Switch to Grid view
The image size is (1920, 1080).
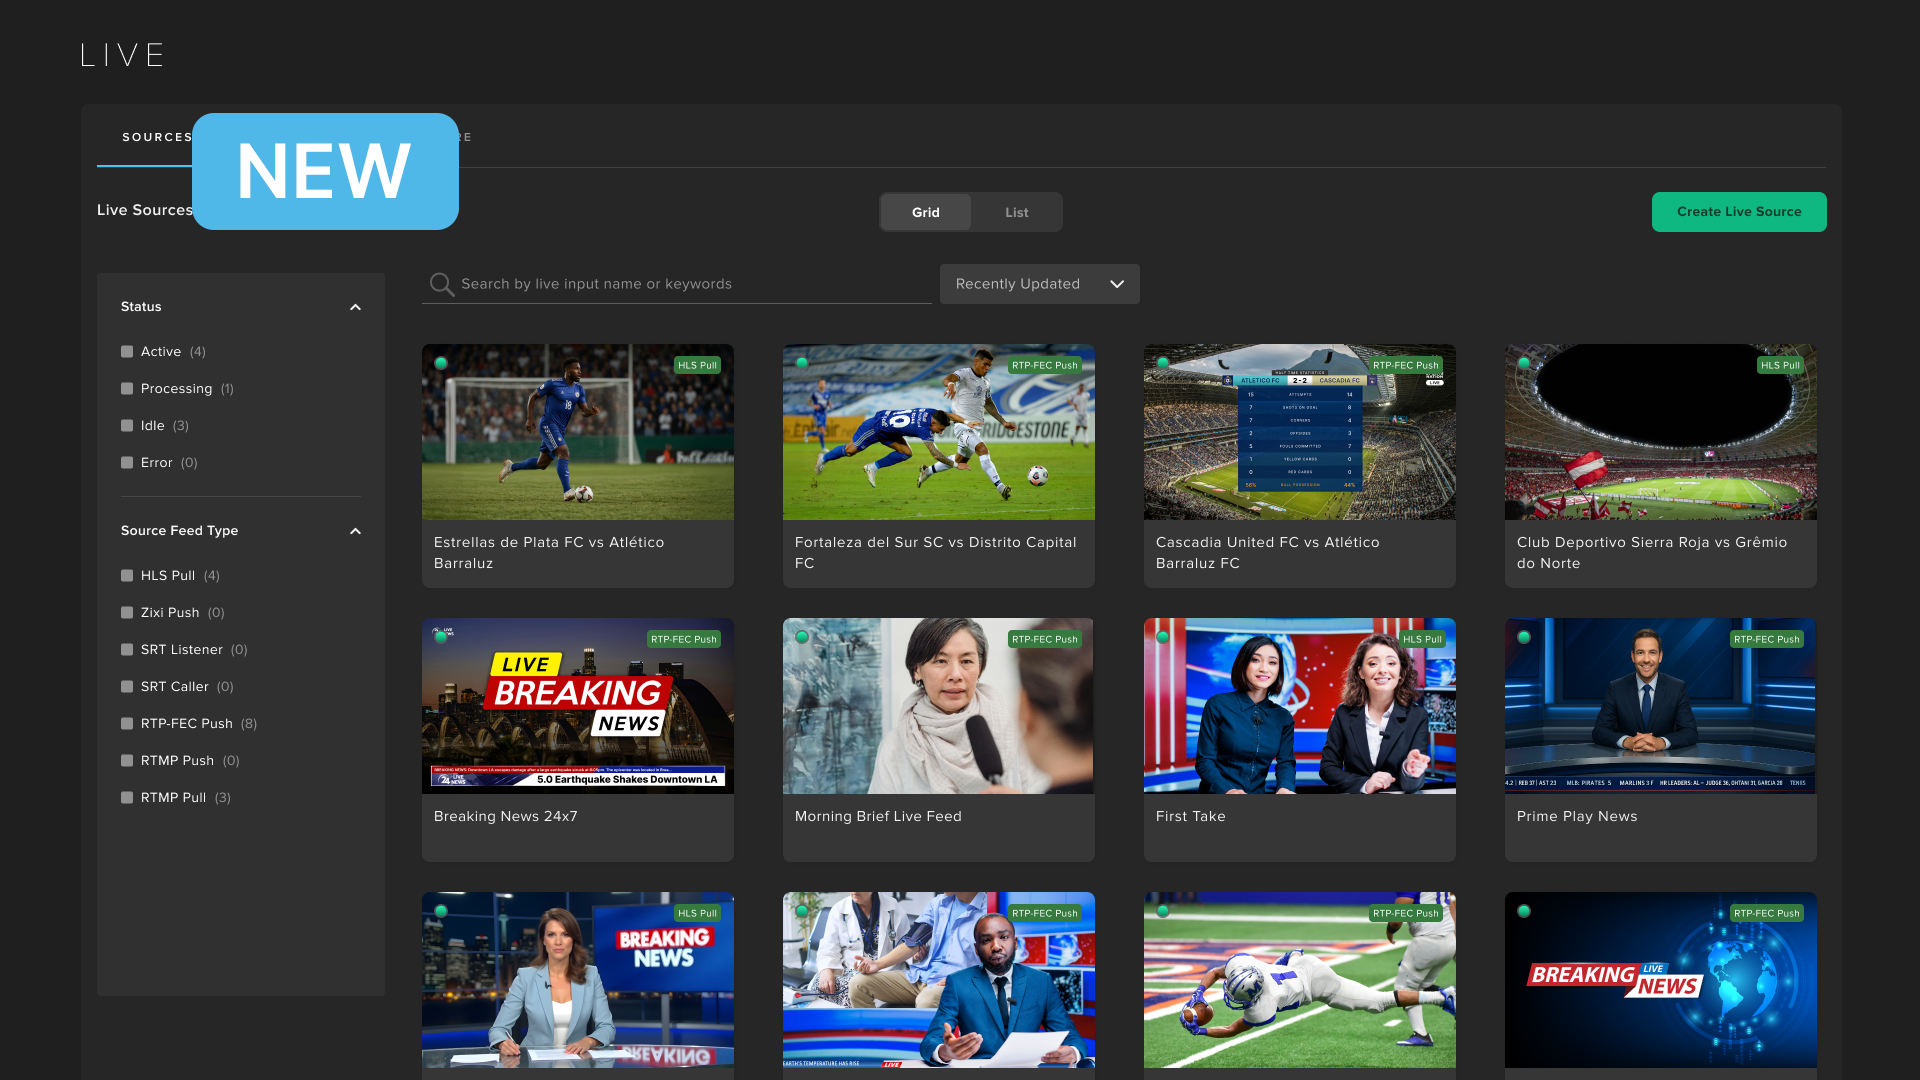(925, 212)
